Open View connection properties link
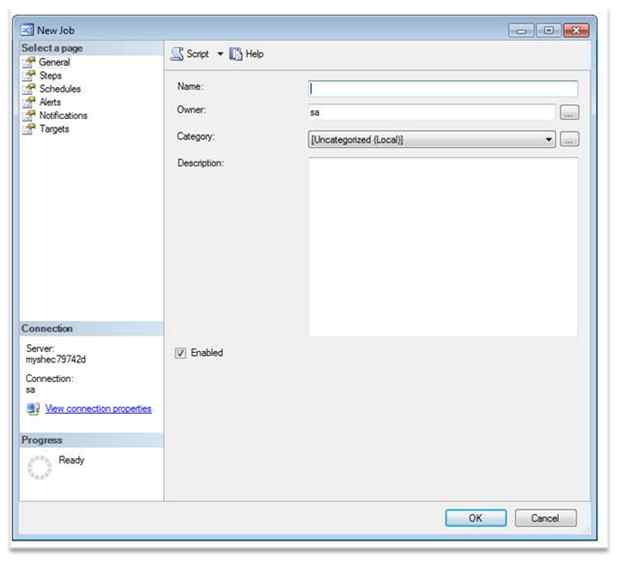Viewport: 618px width, 562px height. (x=98, y=409)
